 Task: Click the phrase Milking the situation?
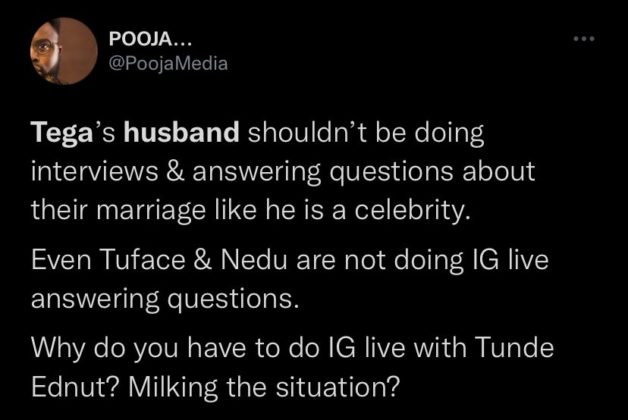(x=265, y=387)
